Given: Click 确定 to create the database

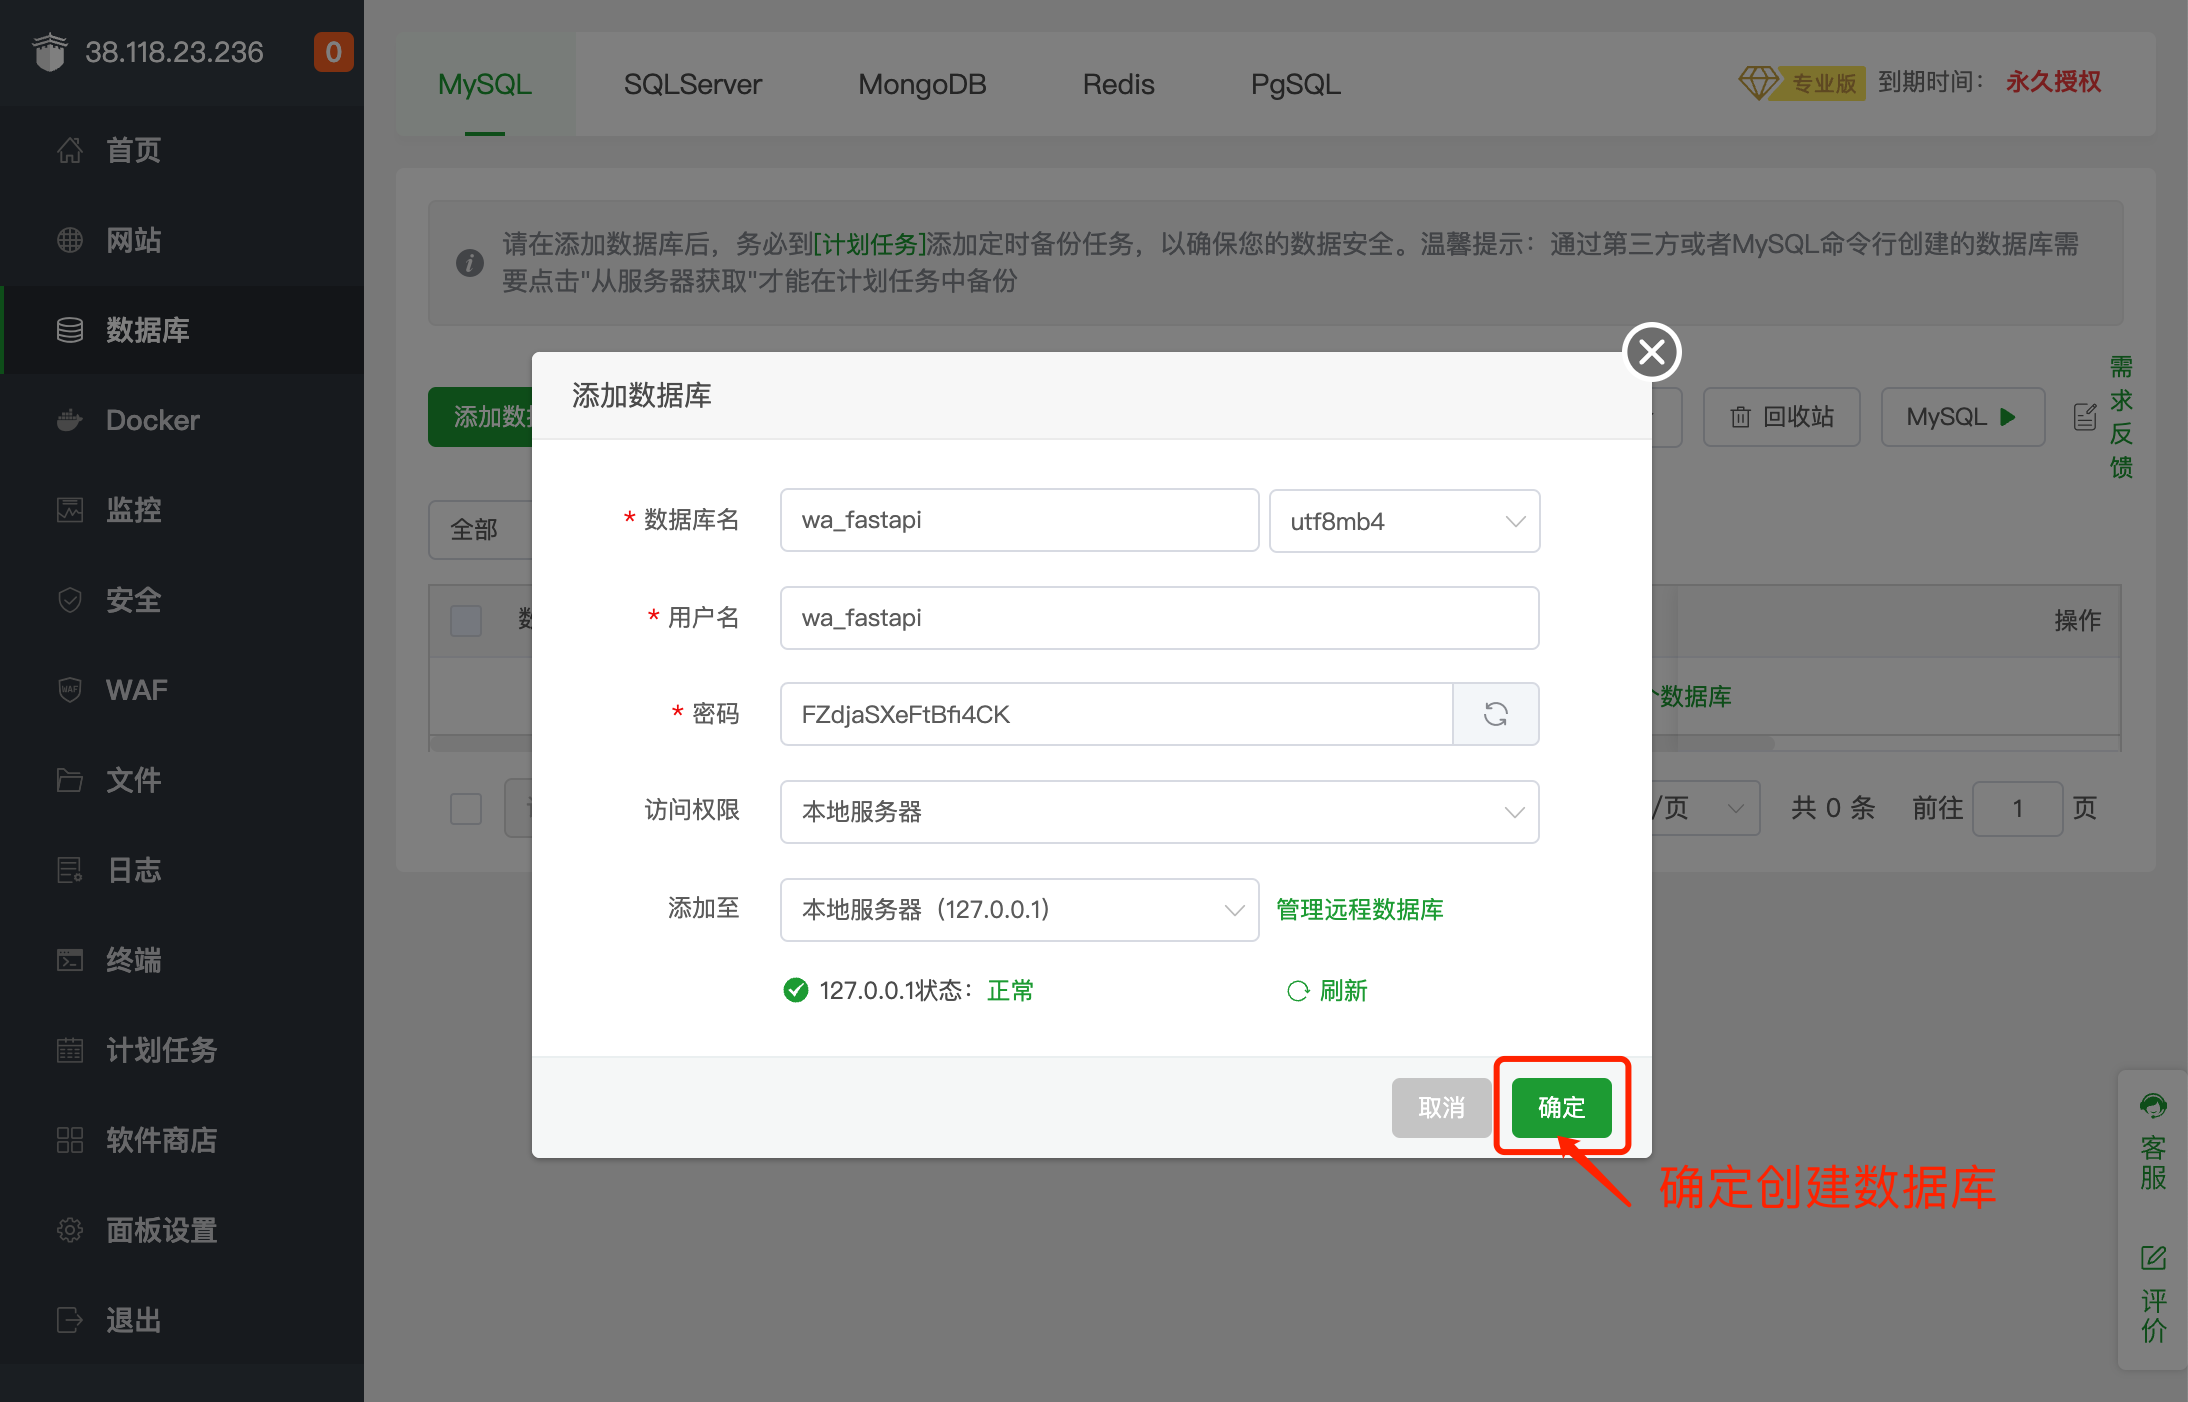Looking at the screenshot, I should [x=1561, y=1107].
